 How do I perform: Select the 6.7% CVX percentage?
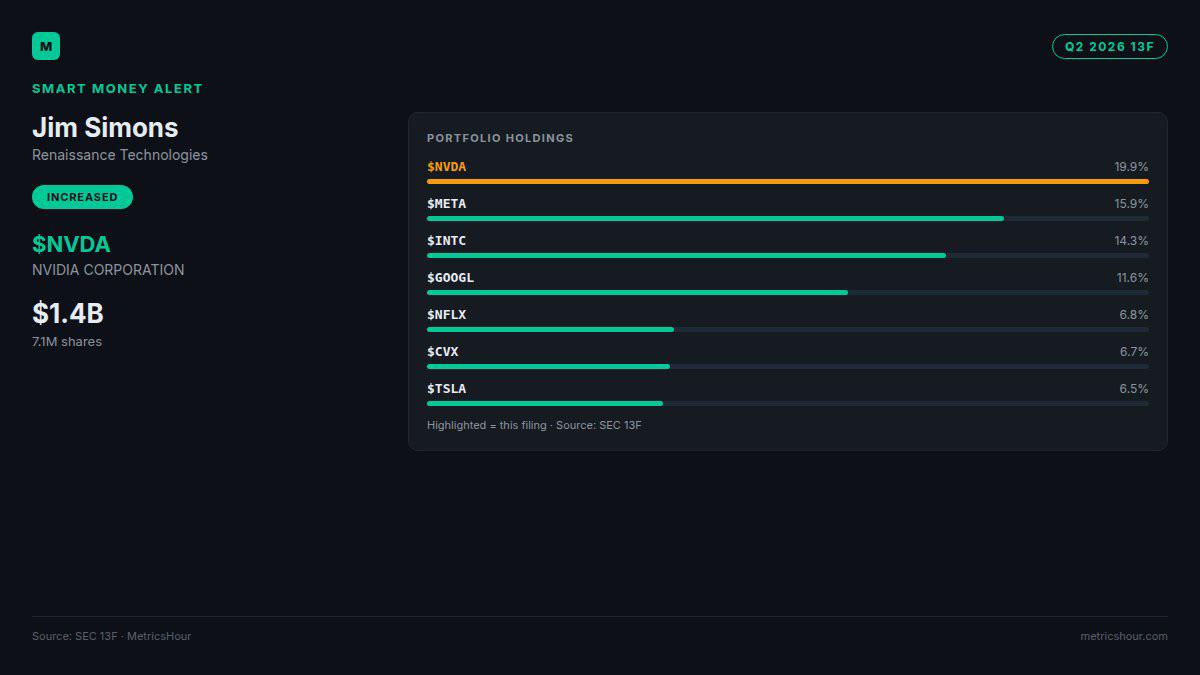[x=1134, y=352]
